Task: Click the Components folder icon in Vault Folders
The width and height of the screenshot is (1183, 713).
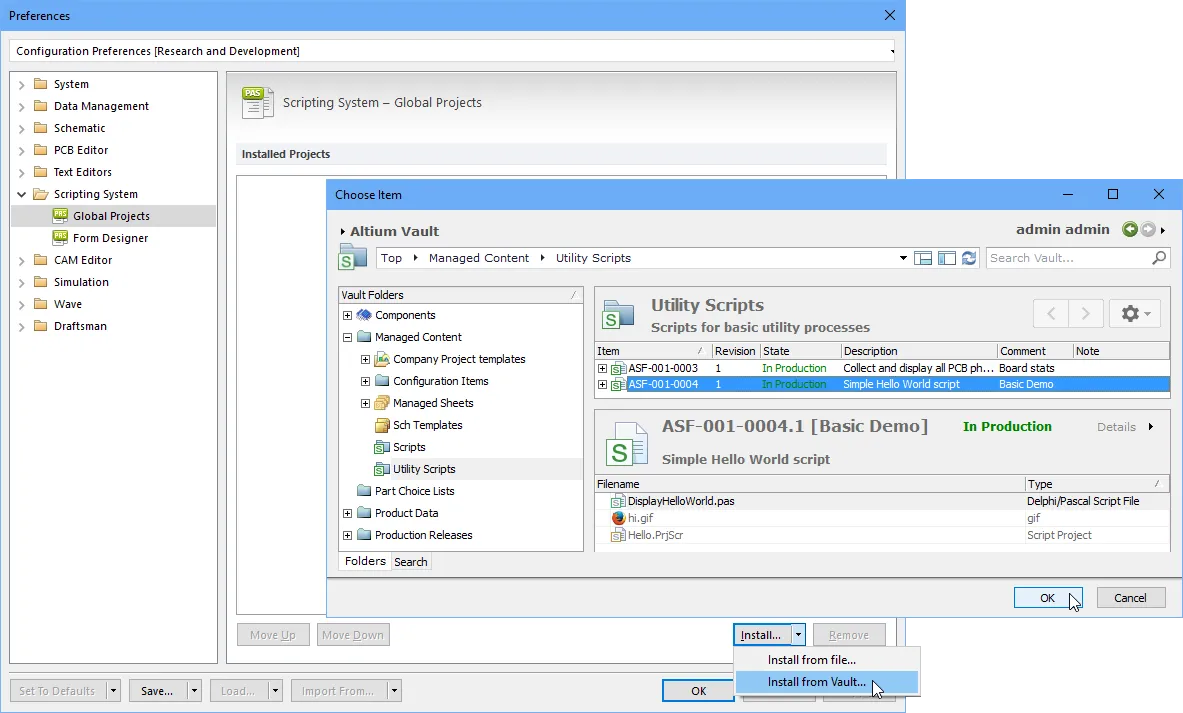Action: tap(364, 315)
